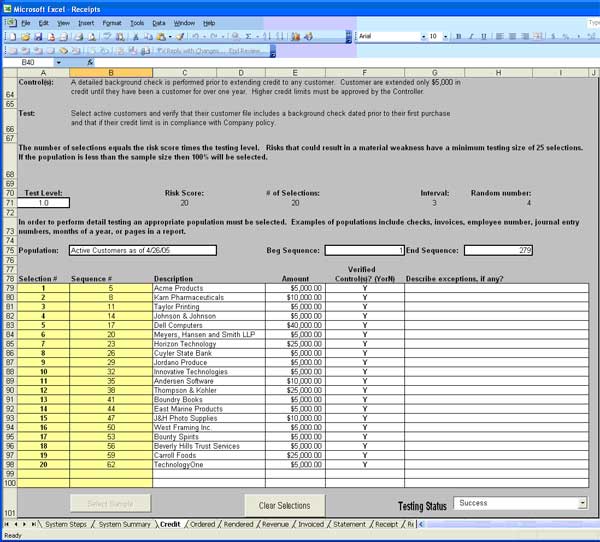Click the Insert Function fx icon
The height and width of the screenshot is (542, 600).
click(x=90, y=62)
